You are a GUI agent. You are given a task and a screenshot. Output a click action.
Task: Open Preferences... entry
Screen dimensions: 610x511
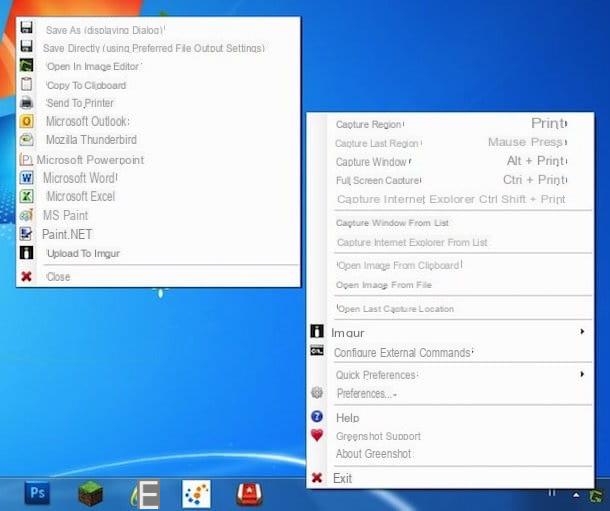(x=366, y=394)
